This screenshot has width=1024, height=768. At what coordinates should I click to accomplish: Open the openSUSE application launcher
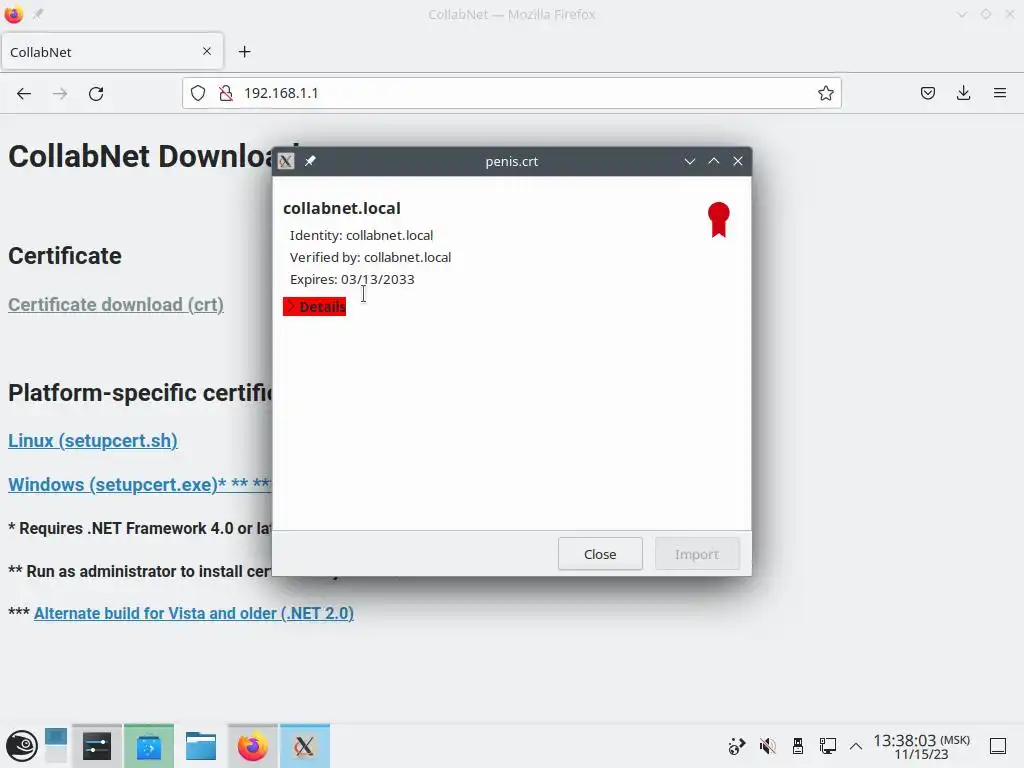click(22, 746)
